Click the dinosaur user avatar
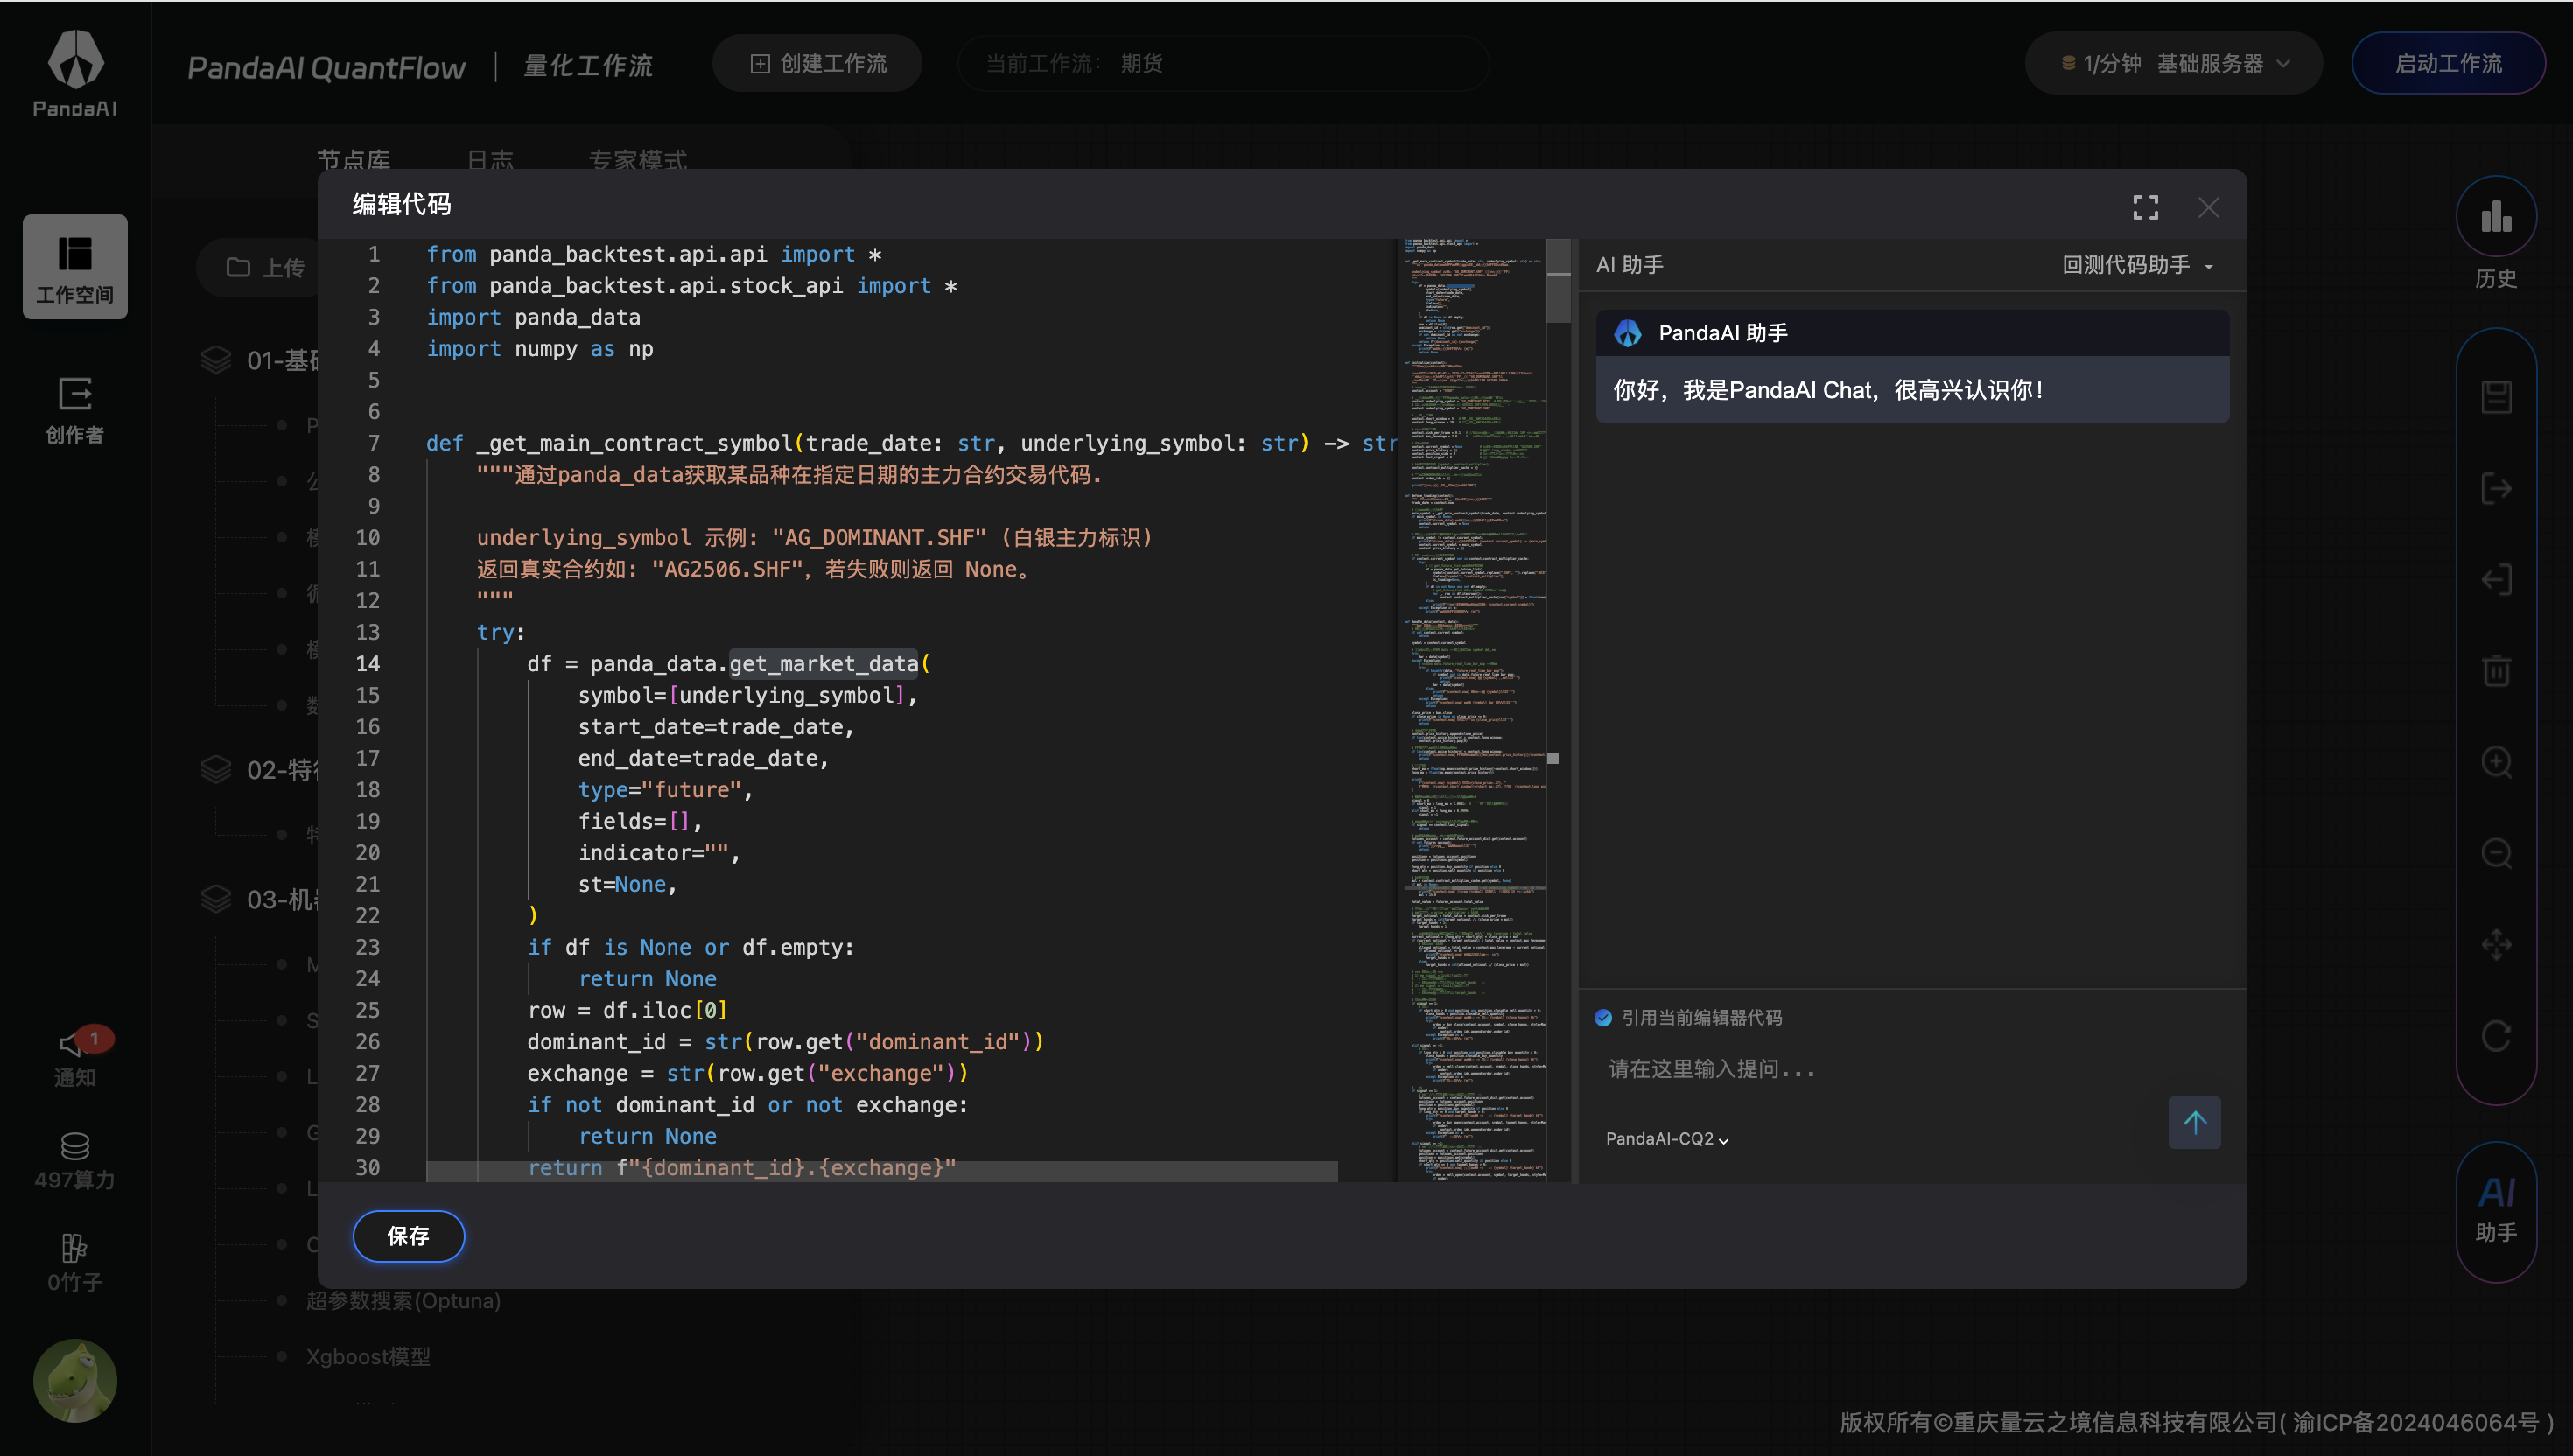This screenshot has width=2573, height=1456. click(75, 1380)
